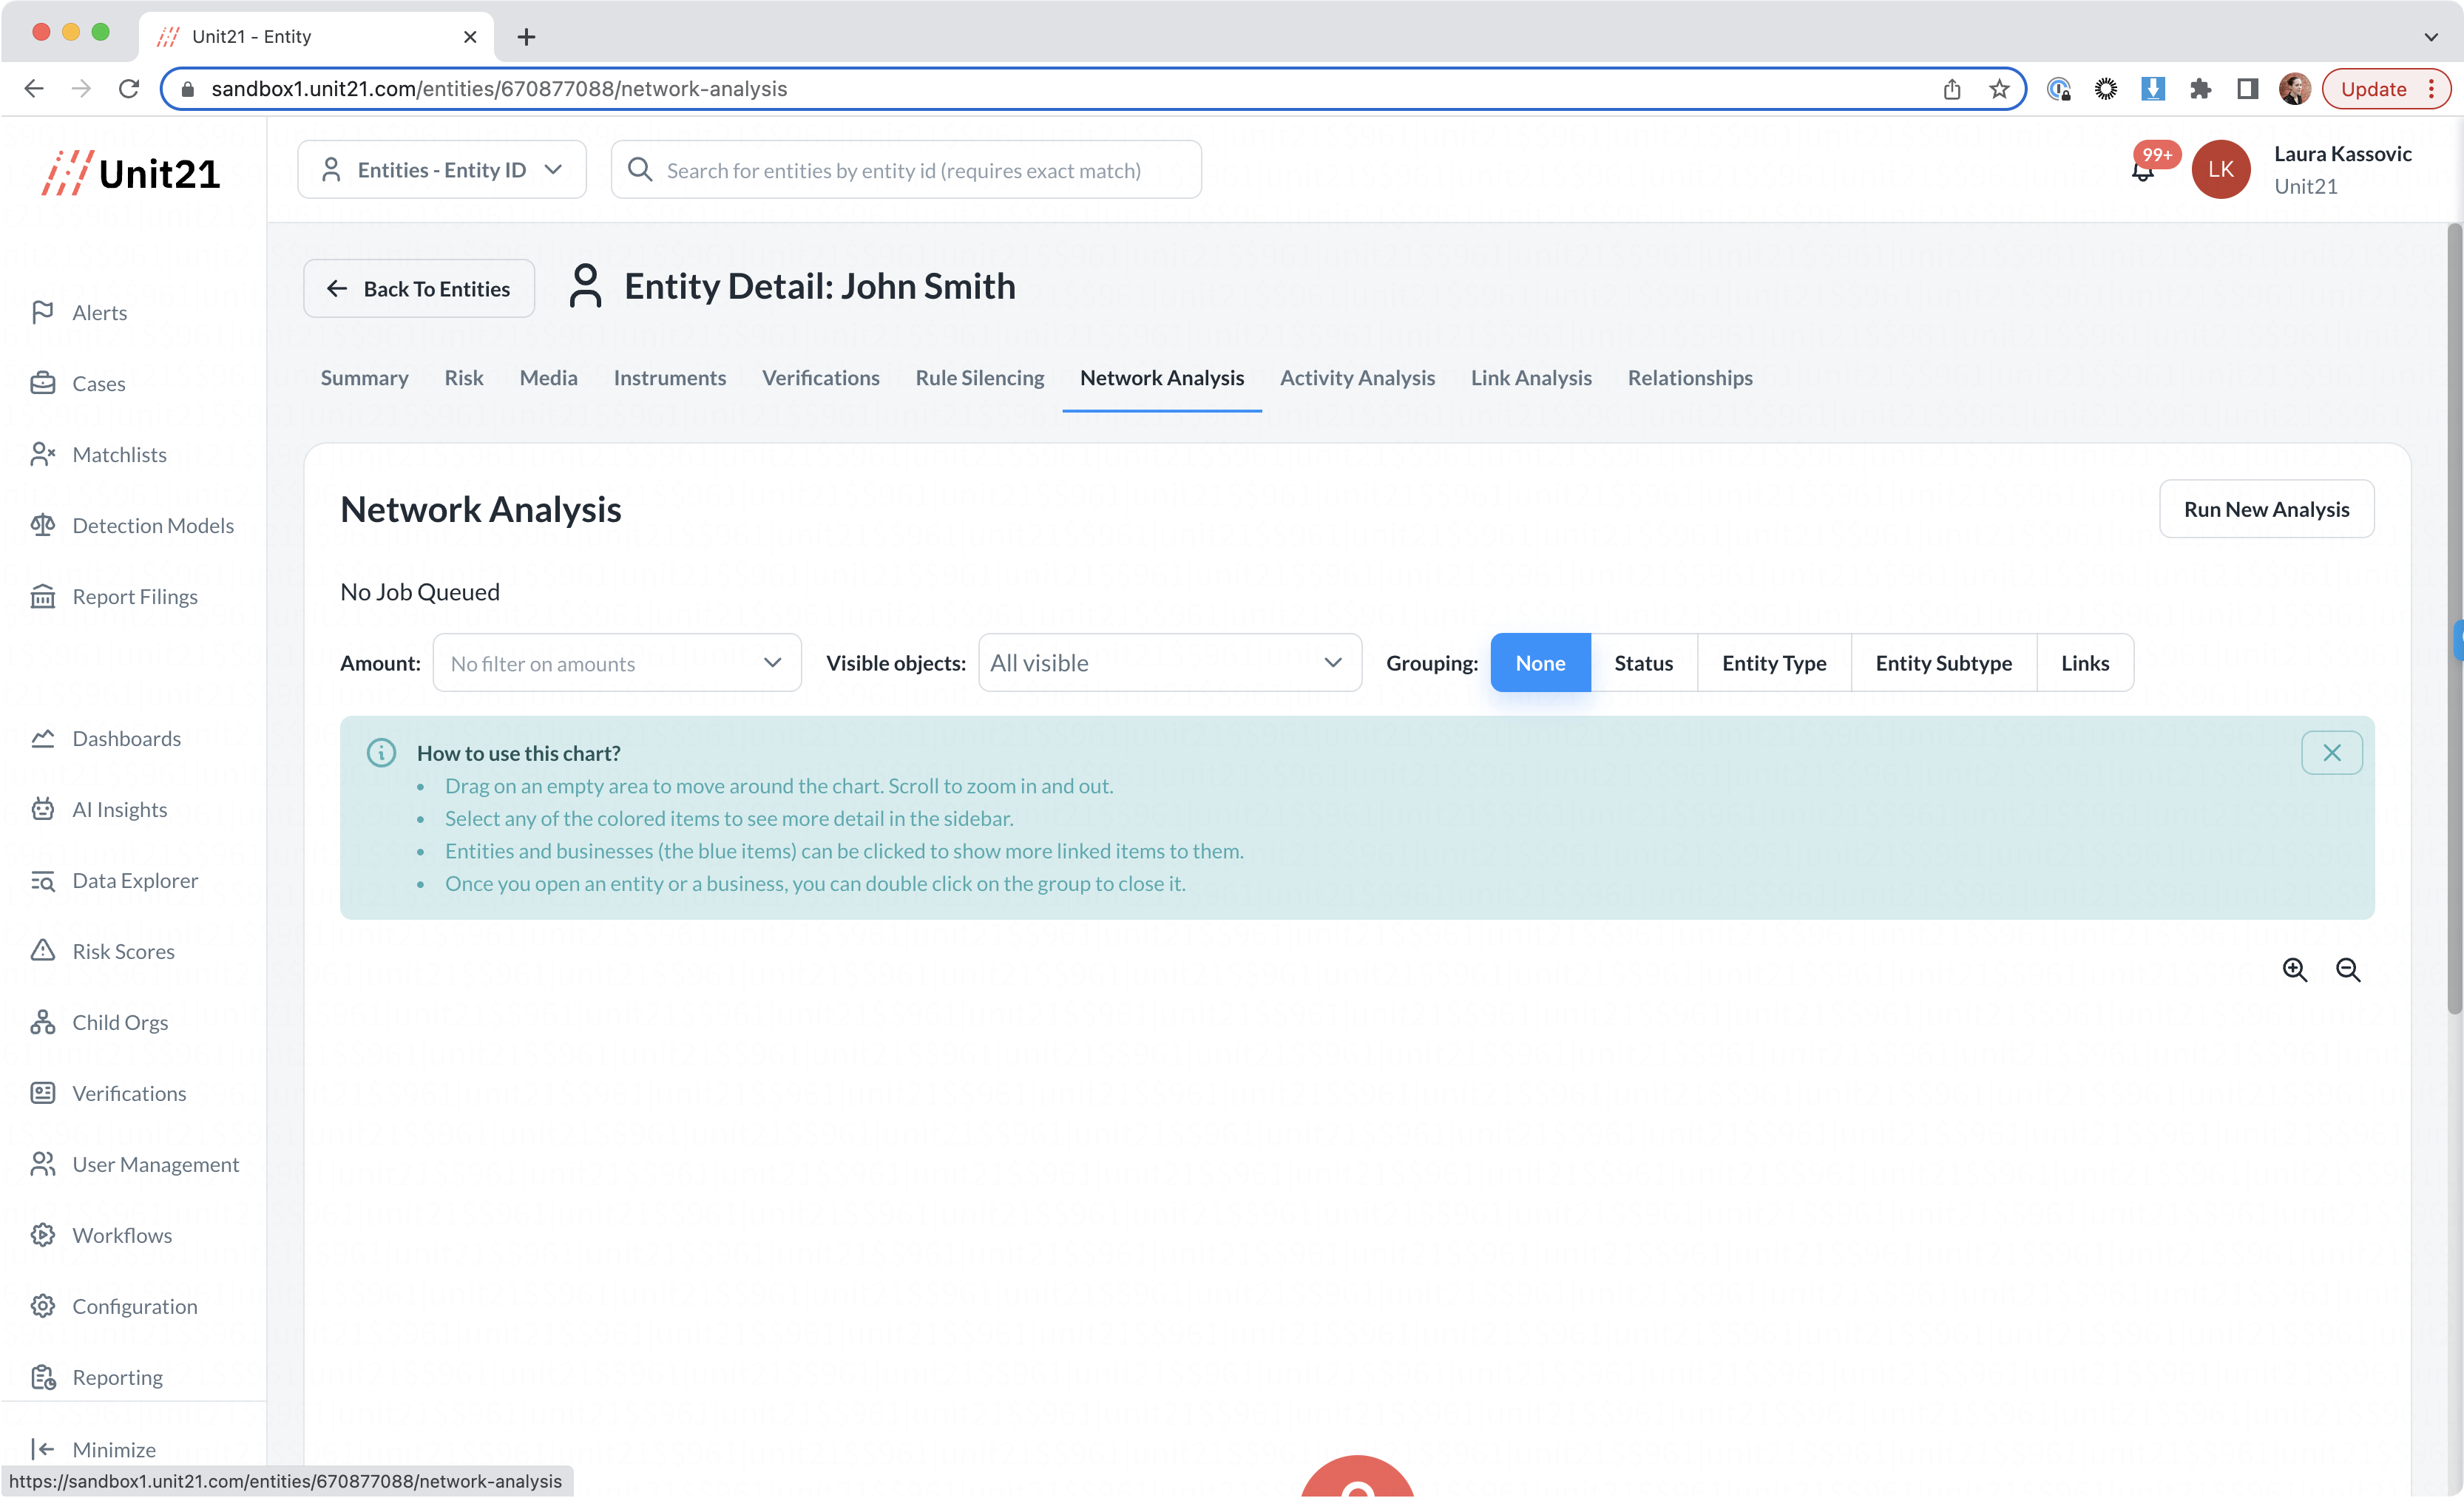Expand the Entities - Entity ID selector
This screenshot has width=2464, height=1498.
(441, 170)
